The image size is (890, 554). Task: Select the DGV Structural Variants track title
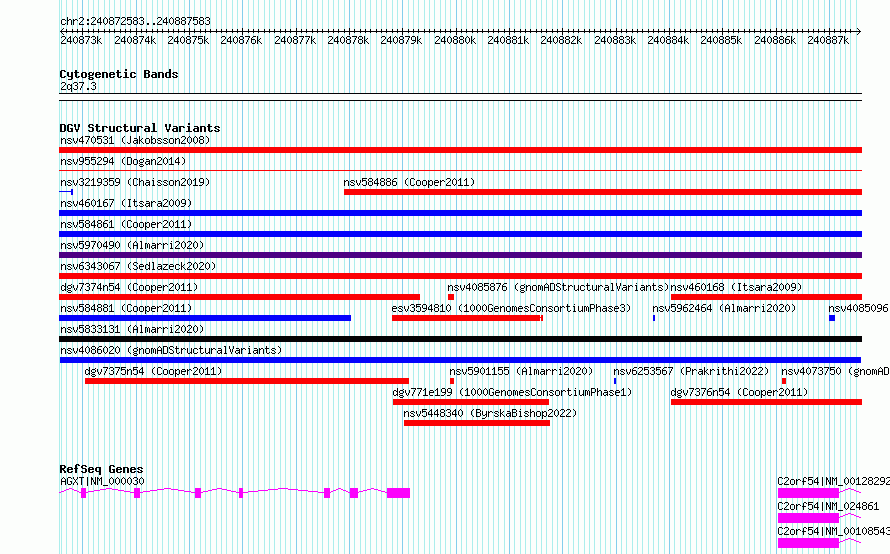point(140,128)
